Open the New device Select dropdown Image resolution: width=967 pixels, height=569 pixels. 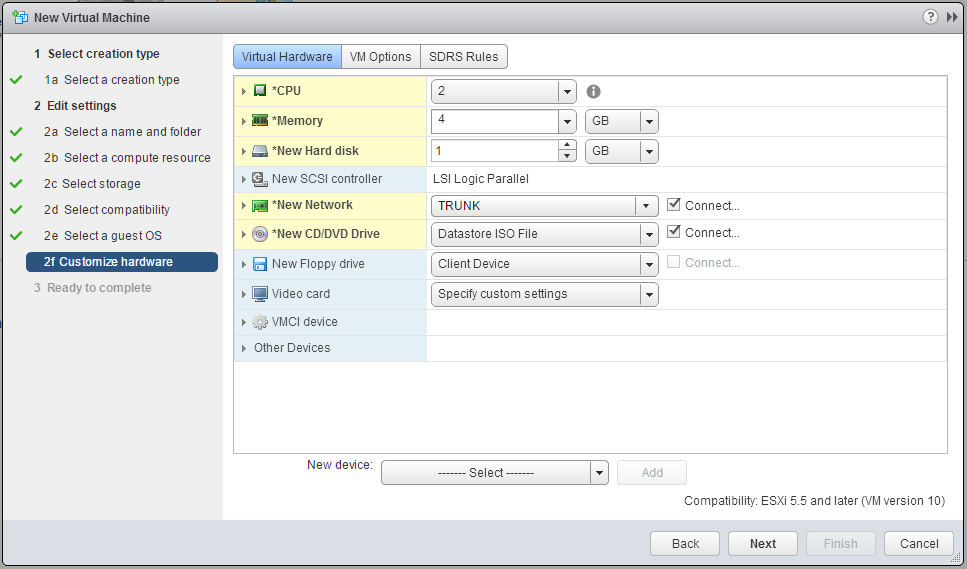(599, 473)
